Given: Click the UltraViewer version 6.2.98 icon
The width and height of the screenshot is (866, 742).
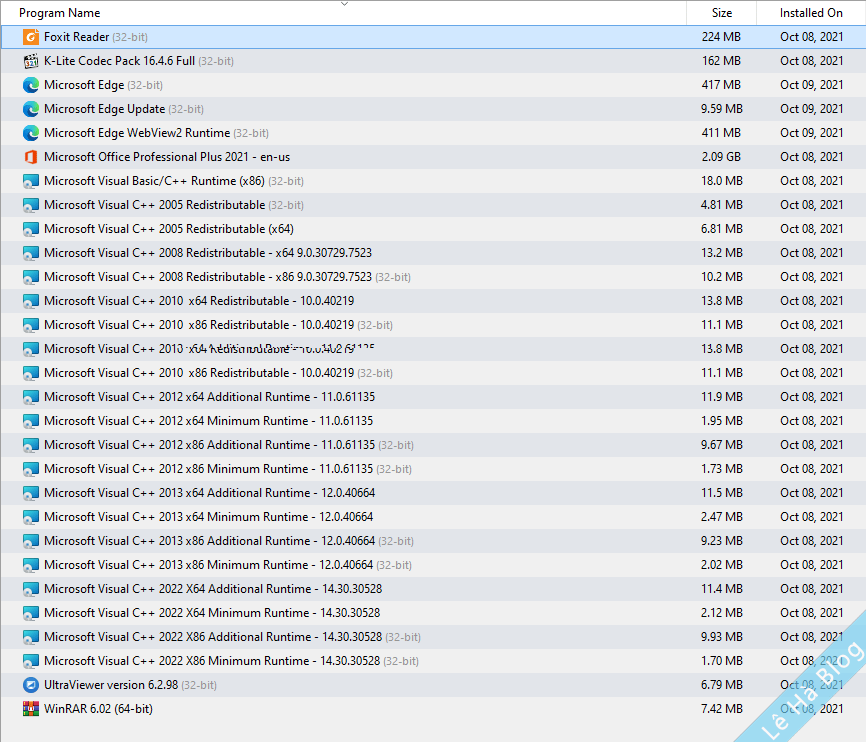Looking at the screenshot, I should tap(31, 685).
